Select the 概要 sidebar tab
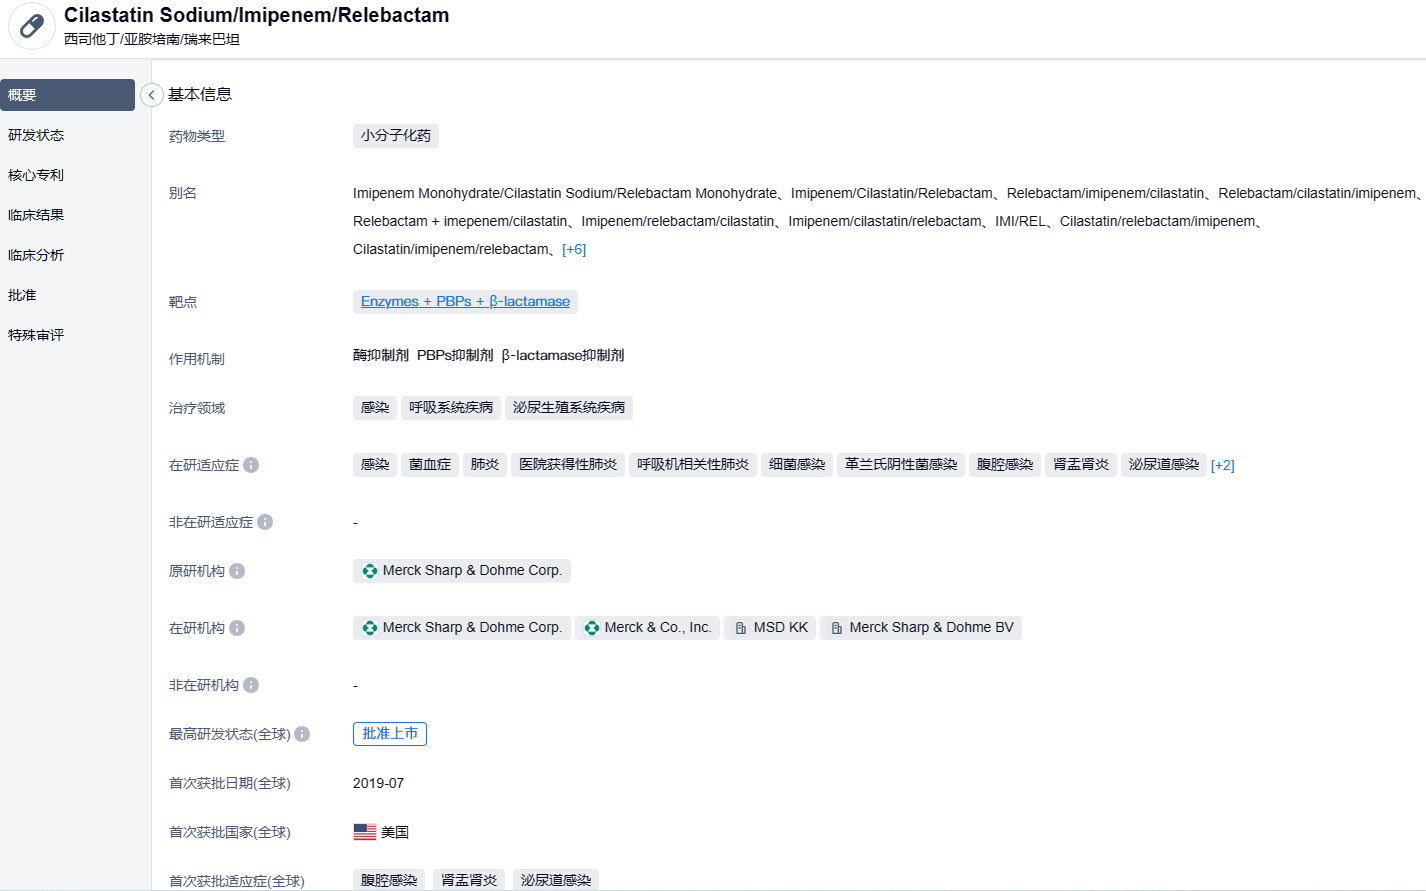The width and height of the screenshot is (1426, 891). pyautogui.click(x=67, y=95)
